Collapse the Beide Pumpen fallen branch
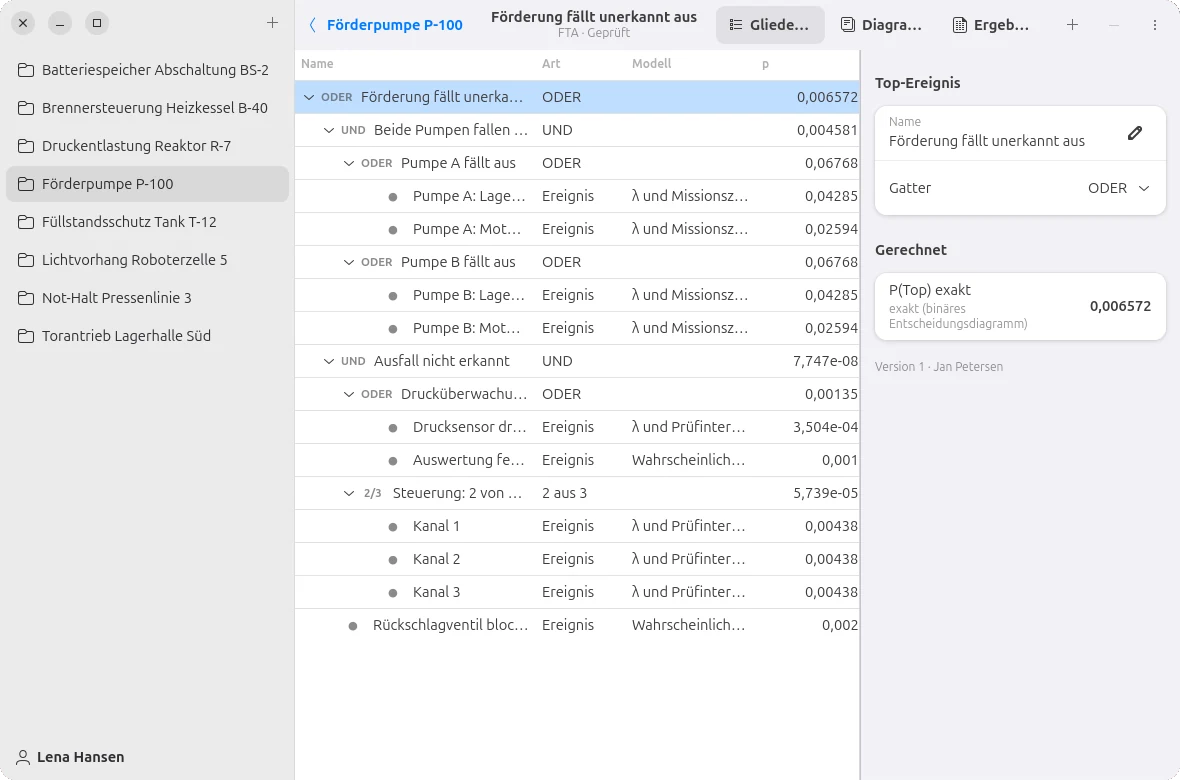 [x=329, y=130]
